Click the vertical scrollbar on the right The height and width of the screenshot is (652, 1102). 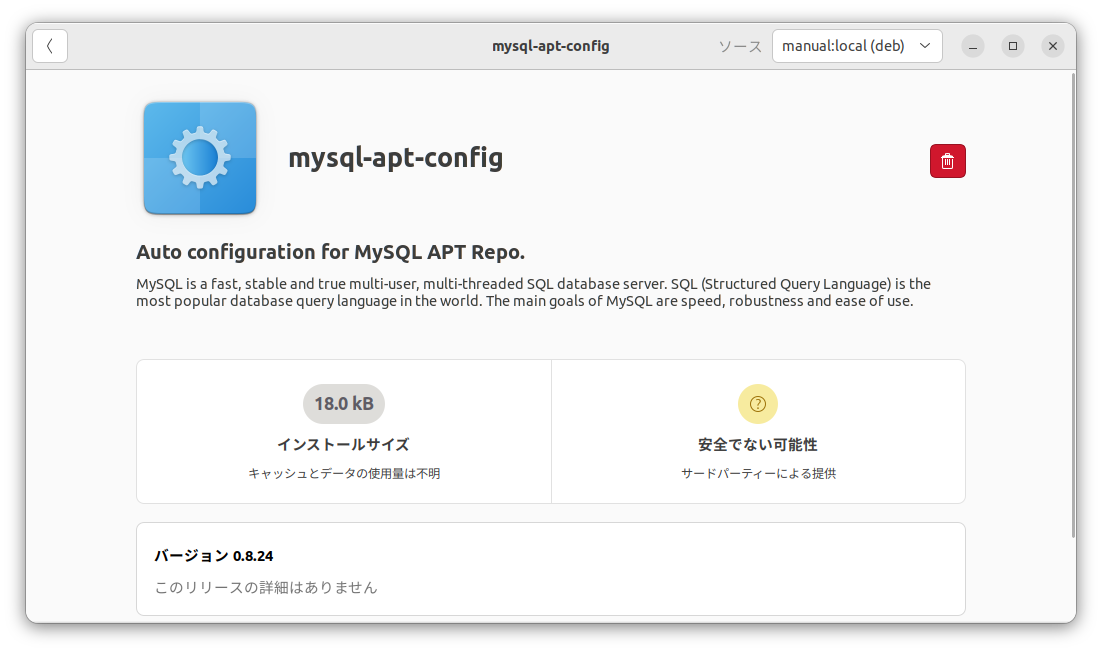click(1072, 306)
